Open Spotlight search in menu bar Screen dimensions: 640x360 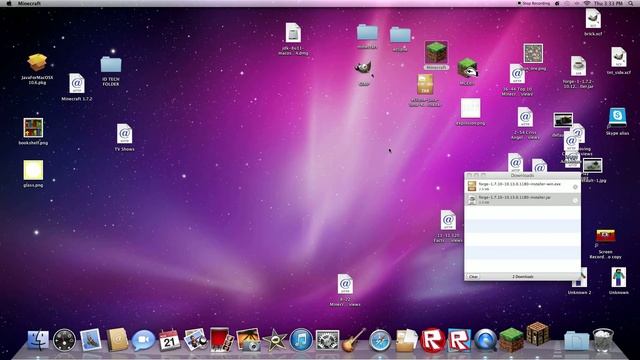631,3
